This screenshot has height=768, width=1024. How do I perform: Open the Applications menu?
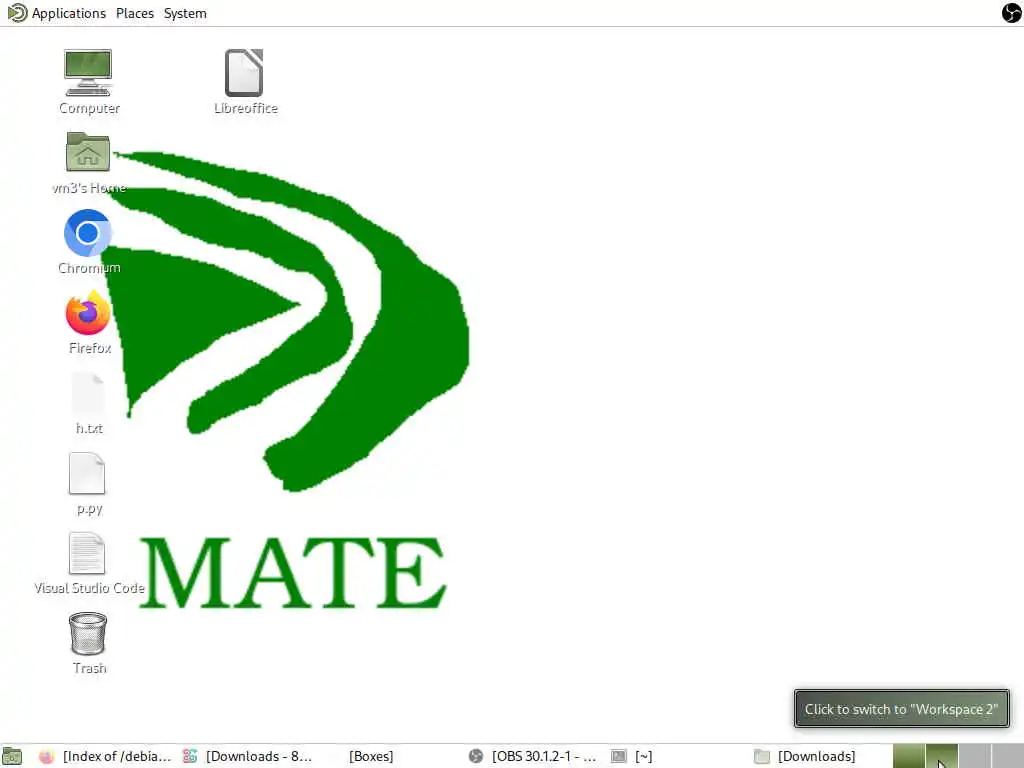pyautogui.click(x=57, y=13)
